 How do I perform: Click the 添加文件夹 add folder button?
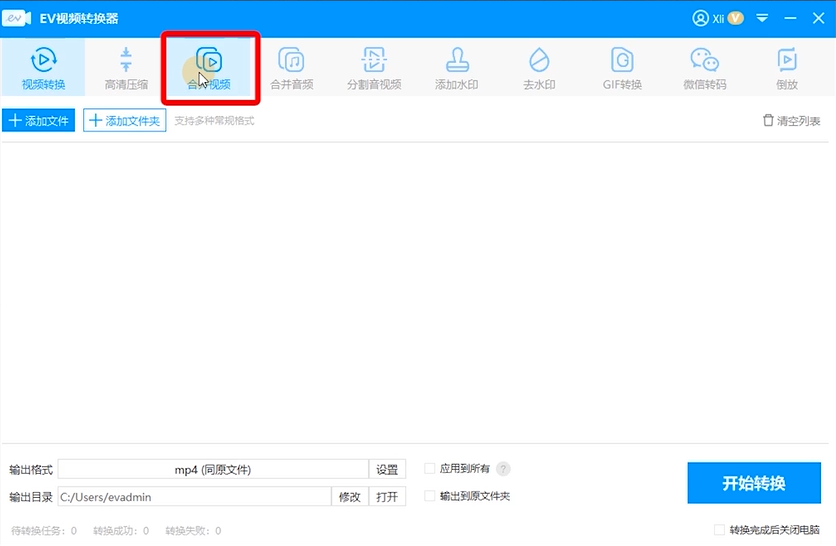124,121
